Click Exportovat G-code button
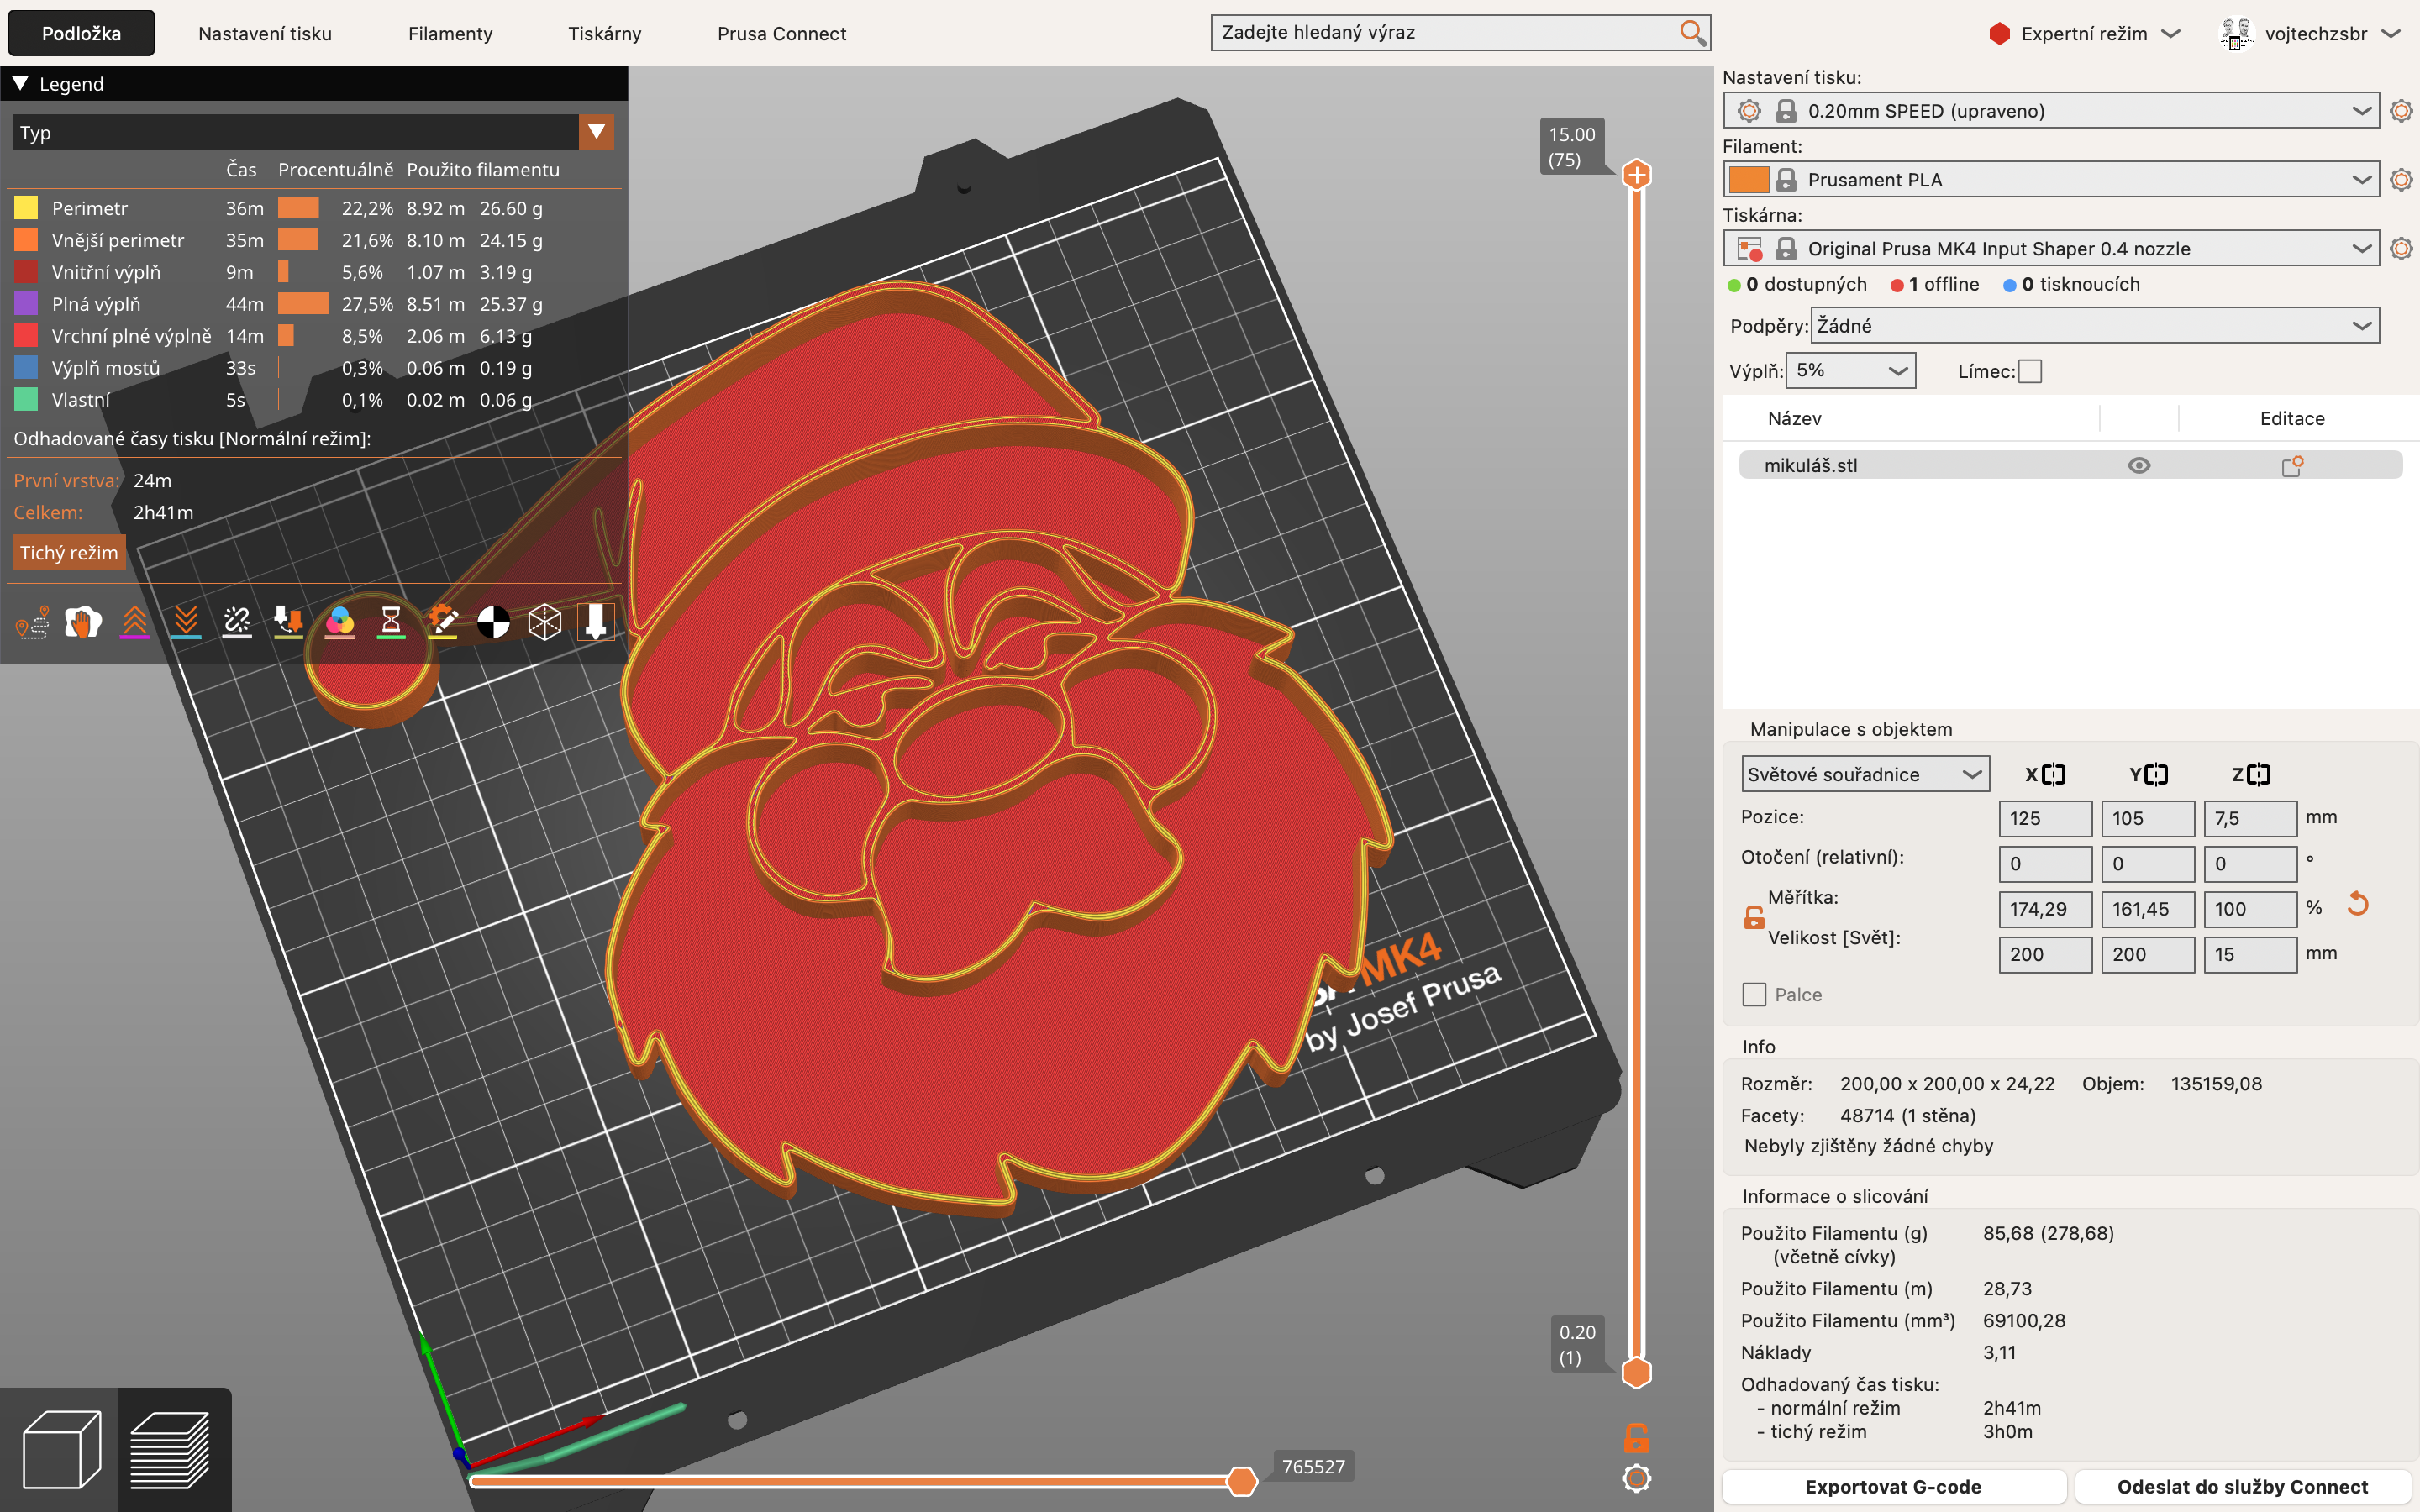Viewport: 2420px width, 1512px height. coord(1893,1486)
